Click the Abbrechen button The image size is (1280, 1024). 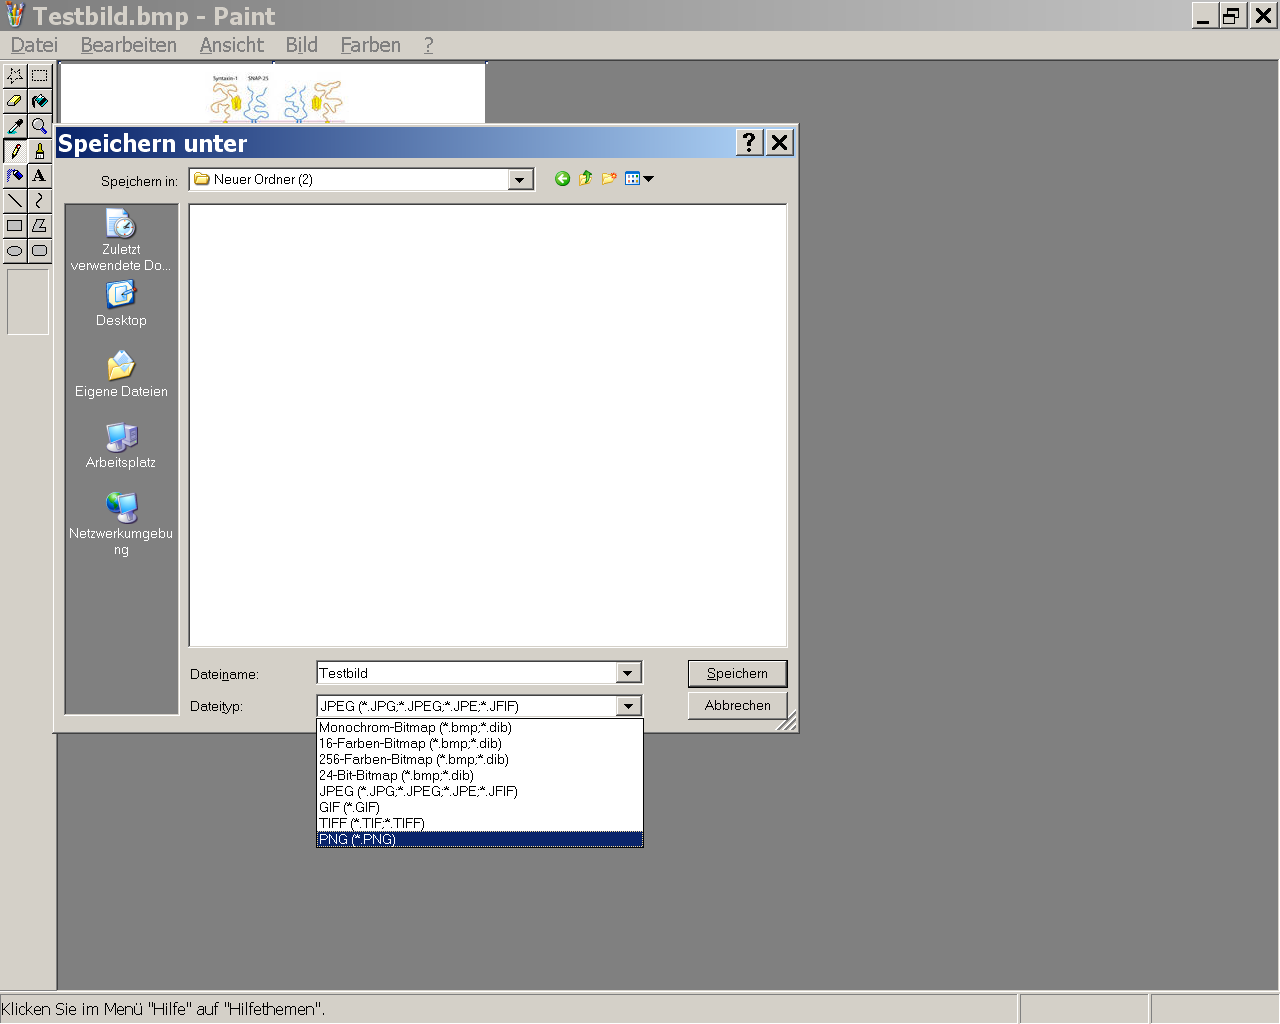tap(737, 705)
